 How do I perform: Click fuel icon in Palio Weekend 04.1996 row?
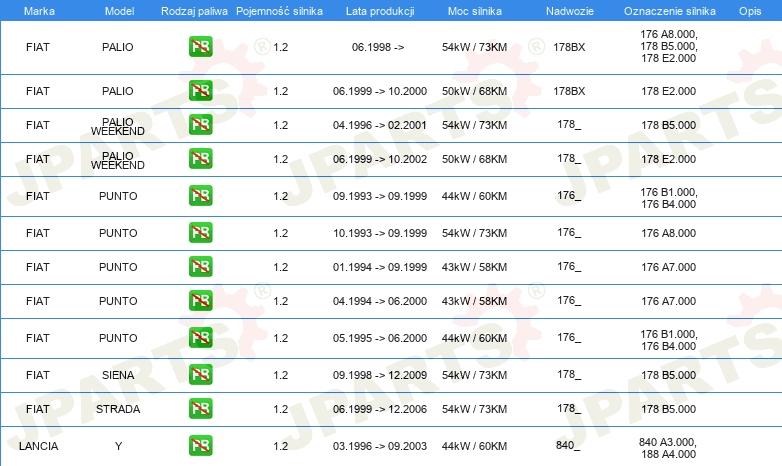point(200,125)
